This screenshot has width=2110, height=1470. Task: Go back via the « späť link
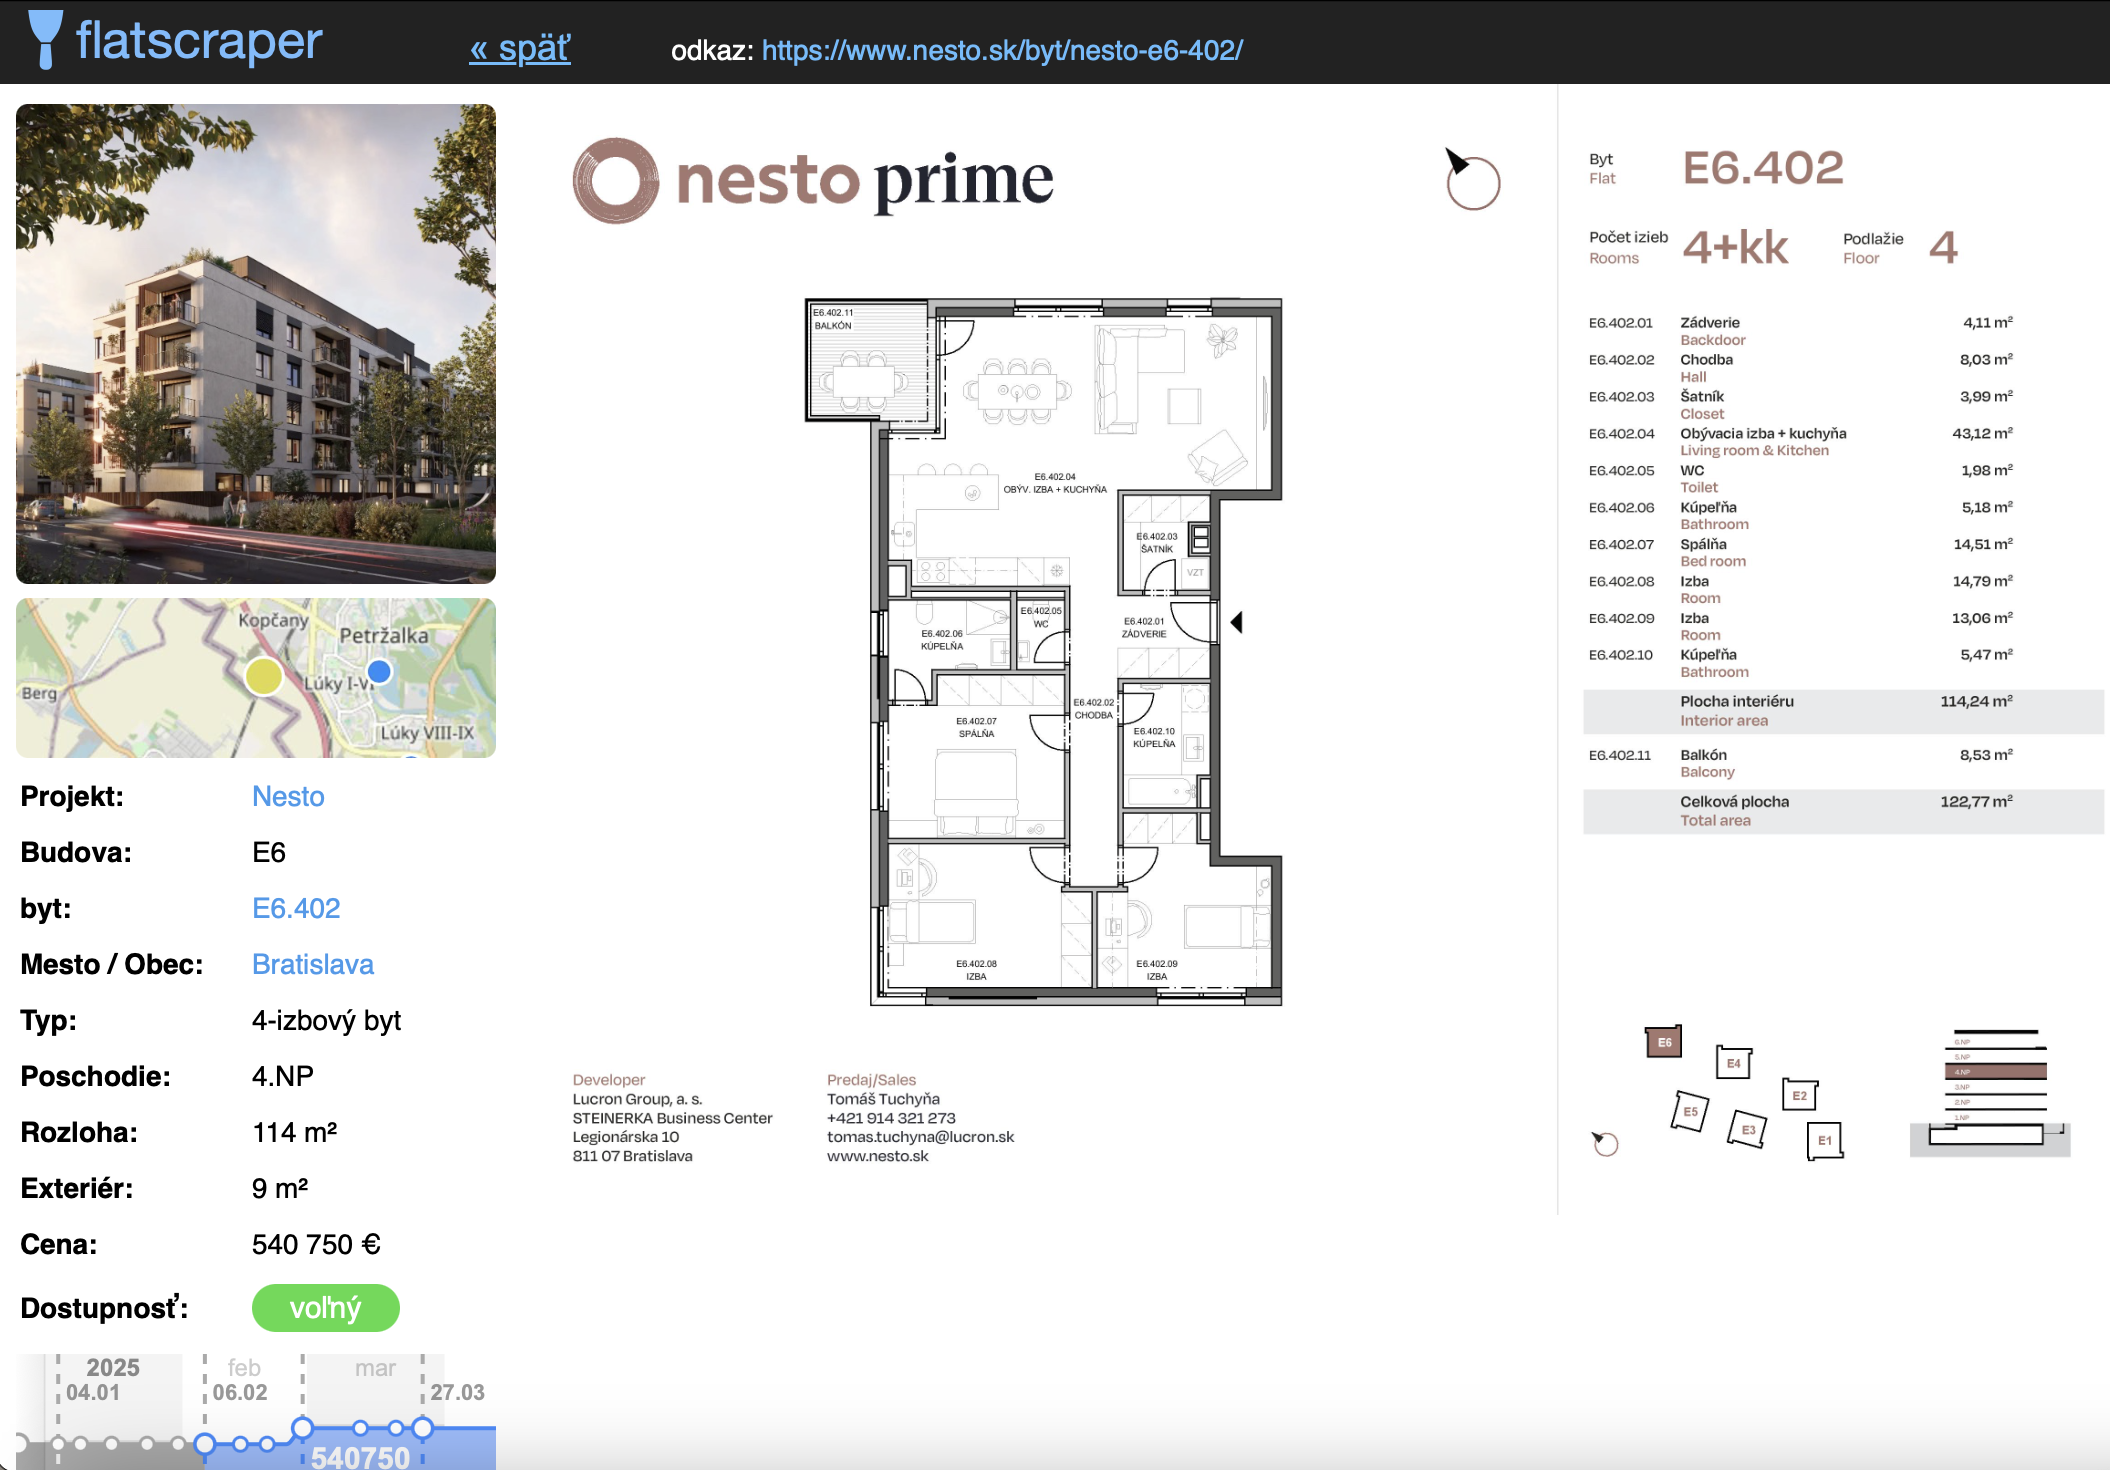pos(520,48)
